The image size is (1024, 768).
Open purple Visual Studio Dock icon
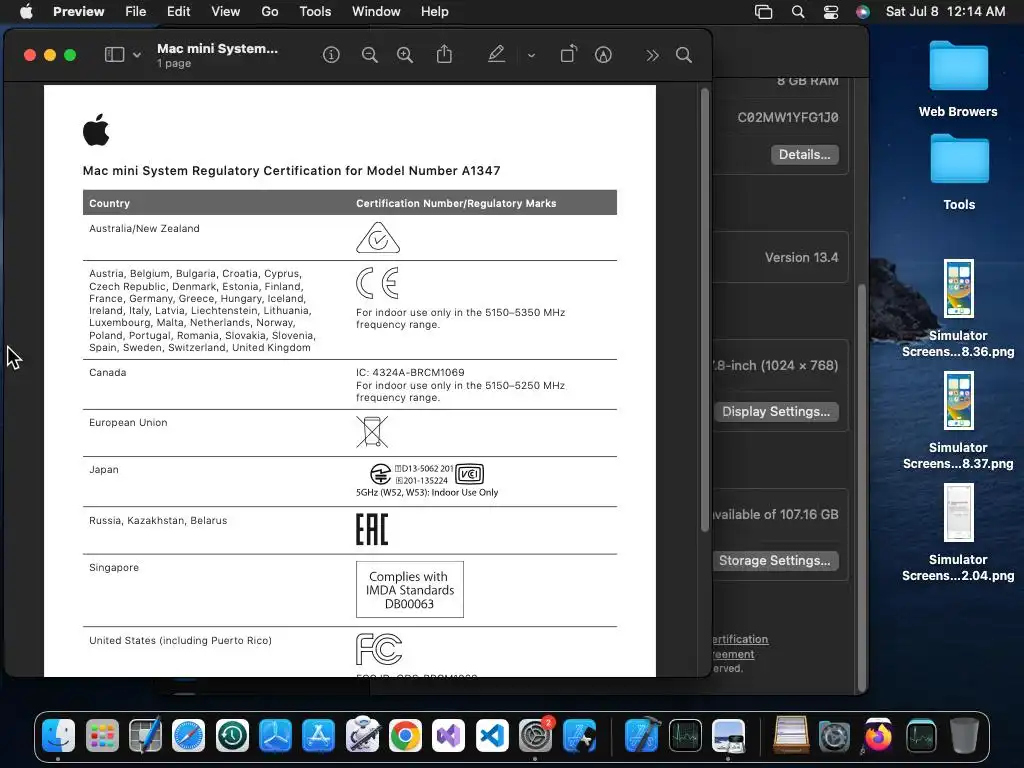(449, 737)
